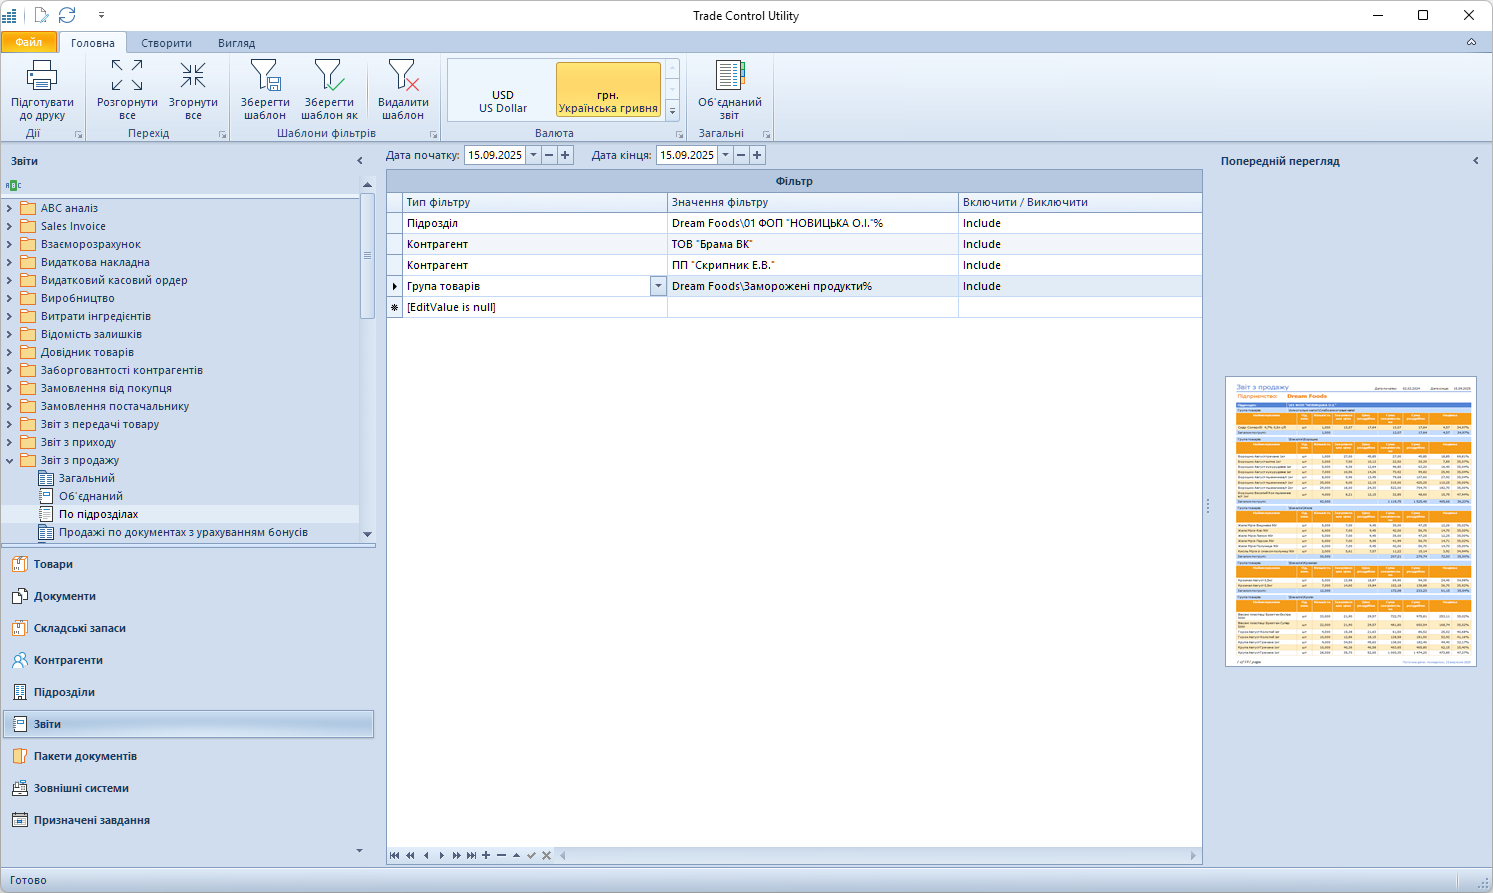Click the Collapse all arrows icon
This screenshot has width=1493, height=893.
click(x=193, y=76)
